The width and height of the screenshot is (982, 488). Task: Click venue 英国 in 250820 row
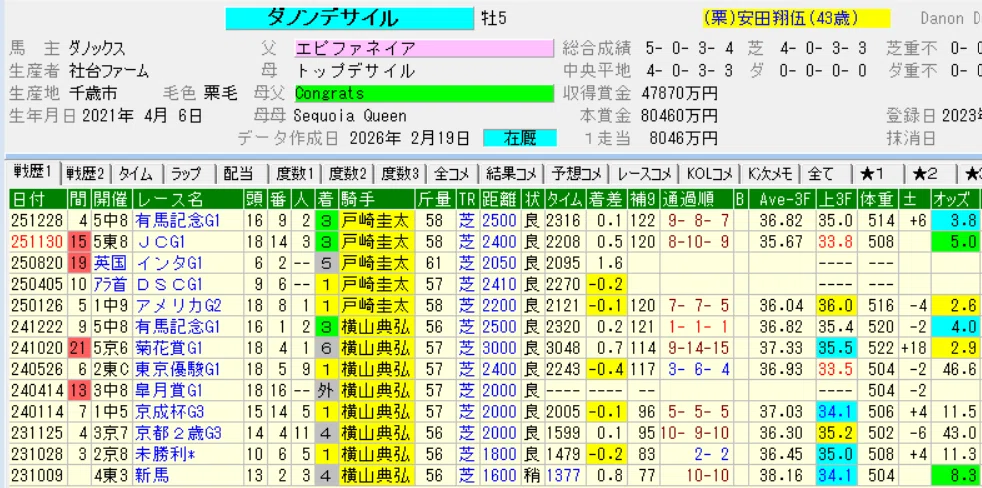coord(110,263)
